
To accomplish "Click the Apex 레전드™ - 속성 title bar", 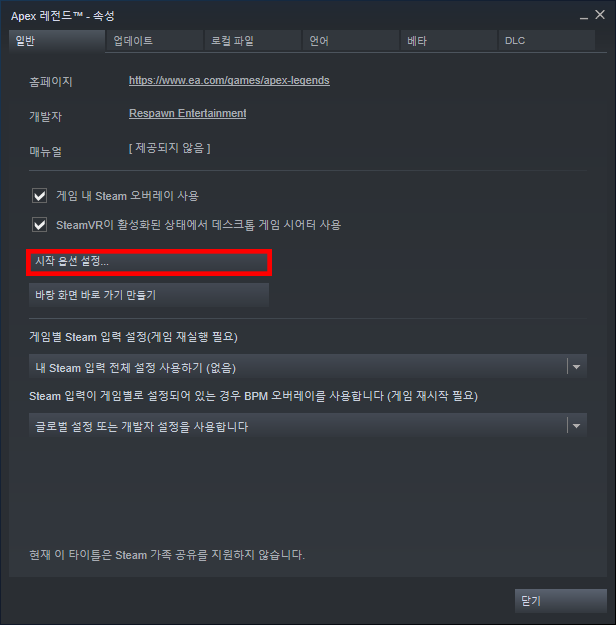I will [63, 16].
